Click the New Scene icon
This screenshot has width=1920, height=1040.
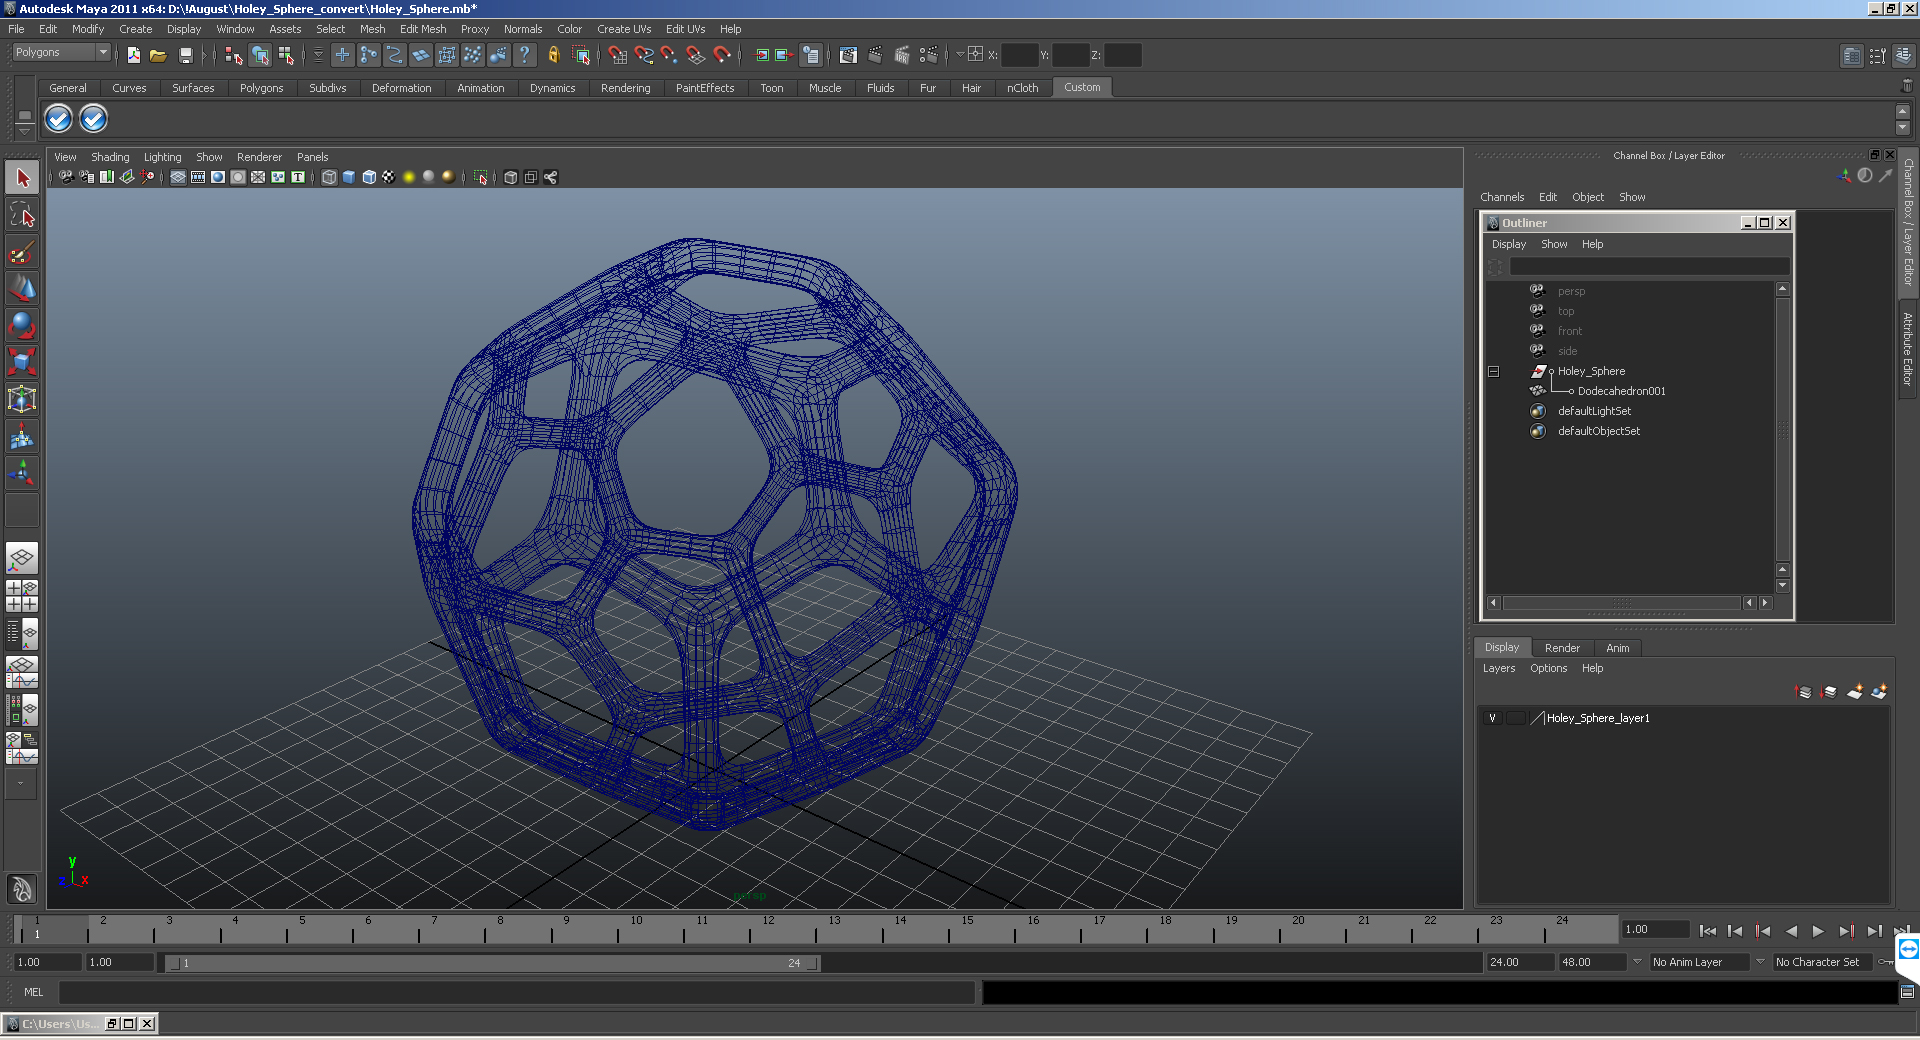[133, 55]
